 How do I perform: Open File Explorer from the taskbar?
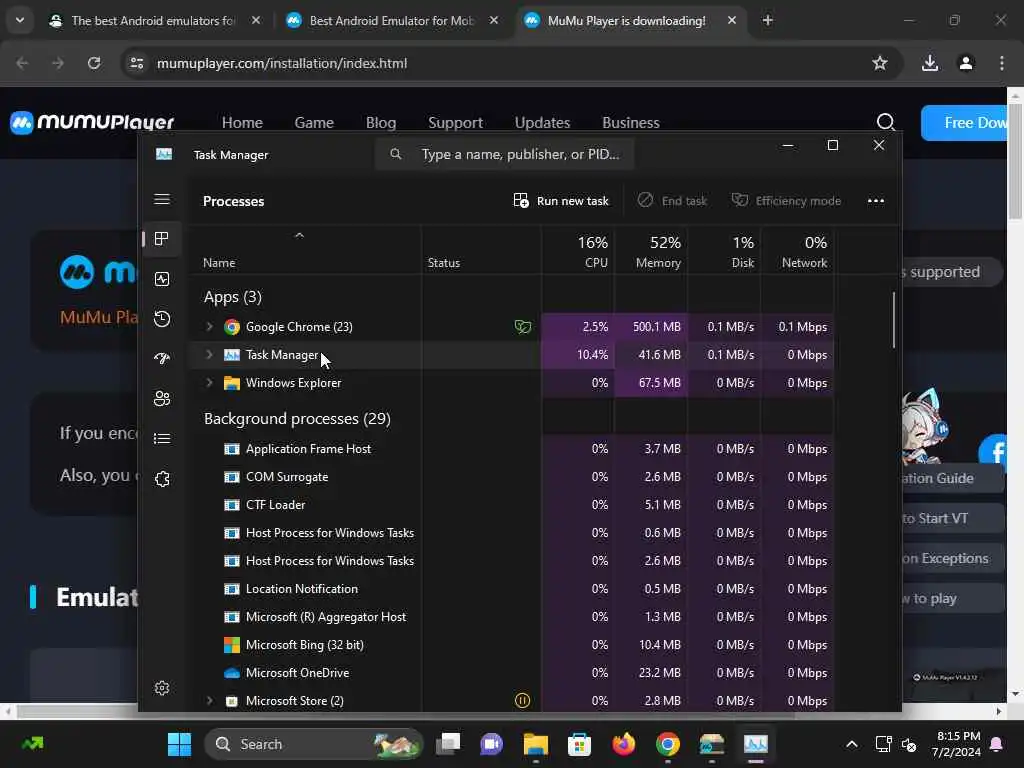536,744
